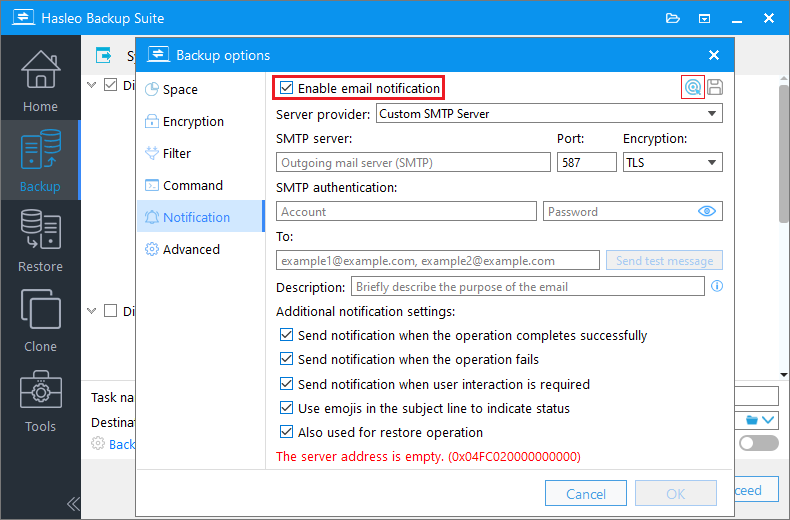
Task: Select the Backup section in the sidebar
Action: [x=40, y=160]
